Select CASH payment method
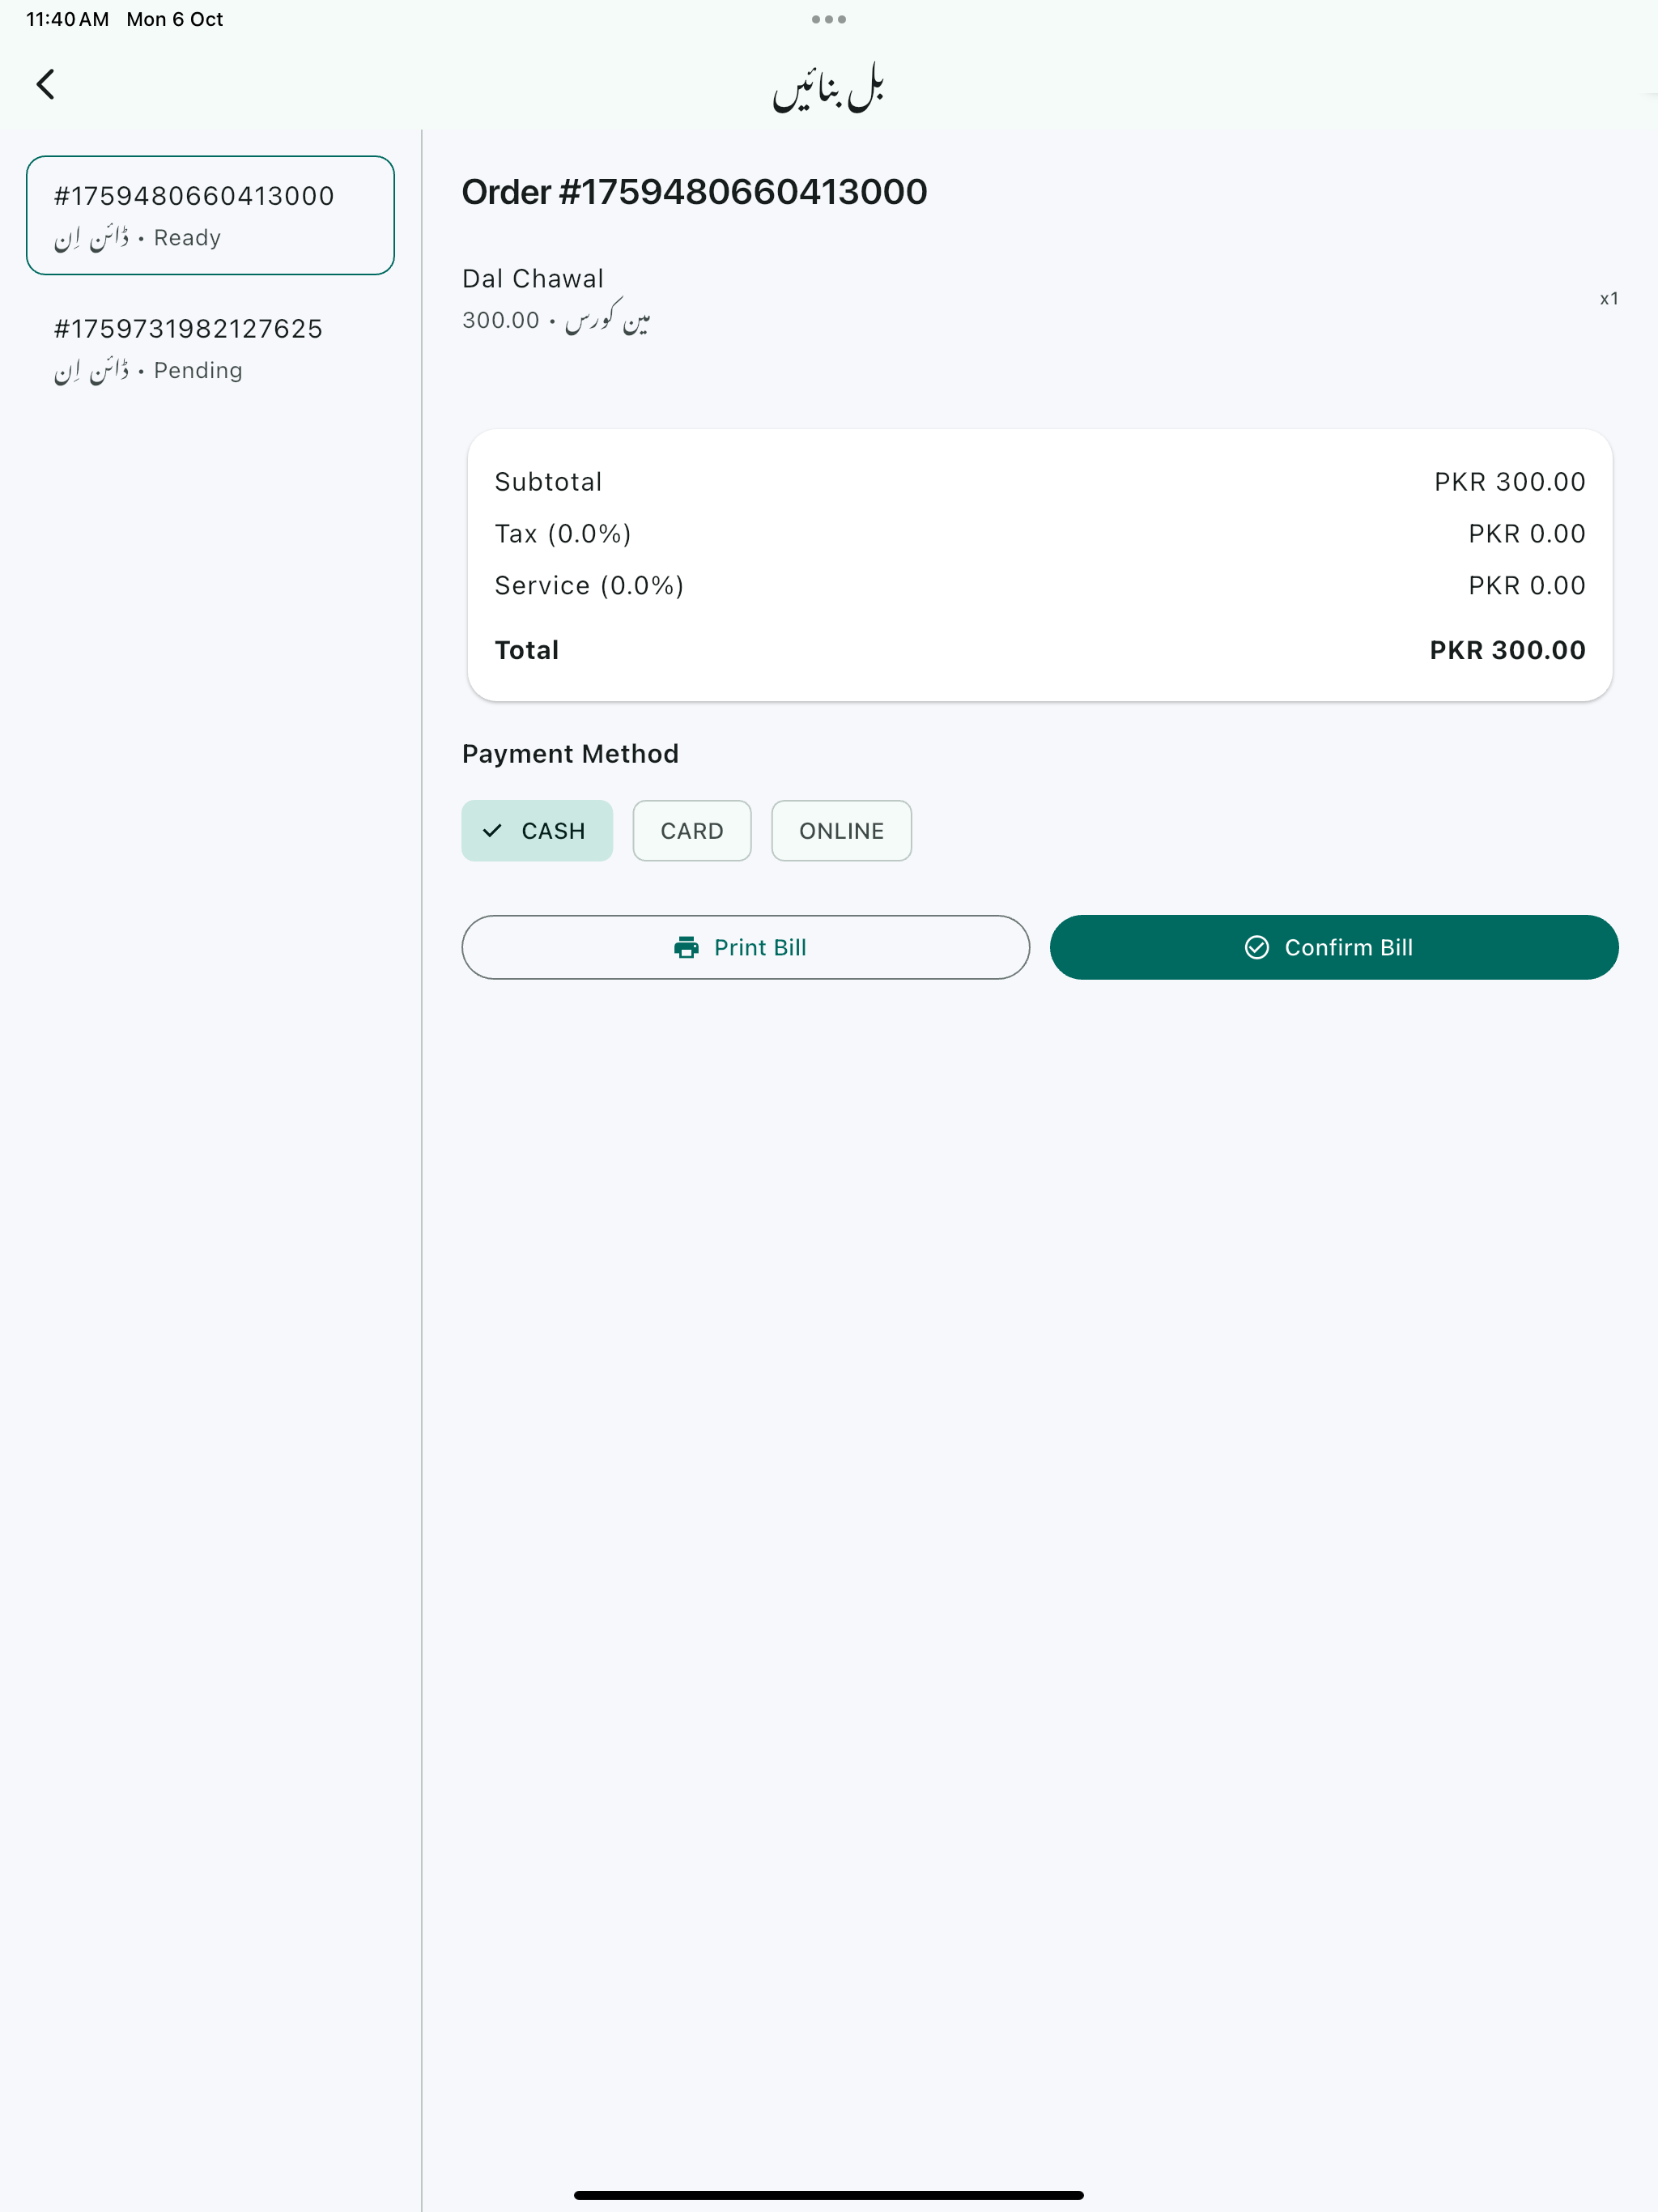The image size is (1658, 2212). (537, 831)
